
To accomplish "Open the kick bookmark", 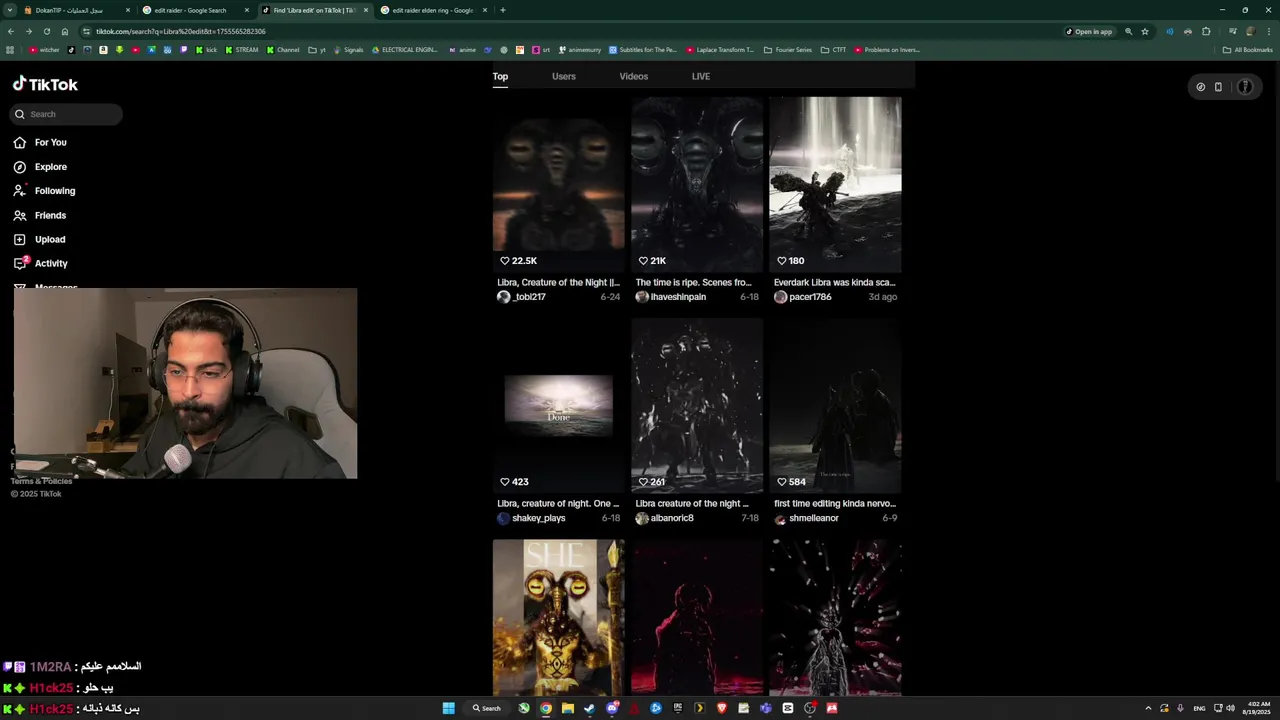I will coord(206,50).
